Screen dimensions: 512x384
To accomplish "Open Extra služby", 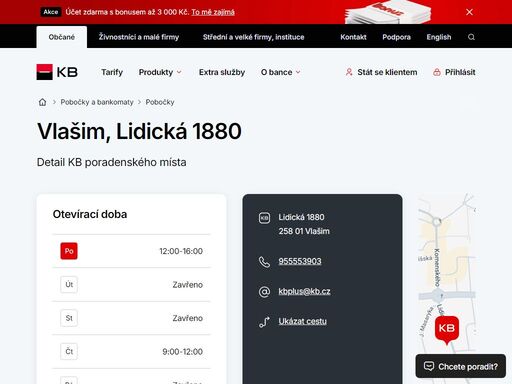I will [x=222, y=72].
